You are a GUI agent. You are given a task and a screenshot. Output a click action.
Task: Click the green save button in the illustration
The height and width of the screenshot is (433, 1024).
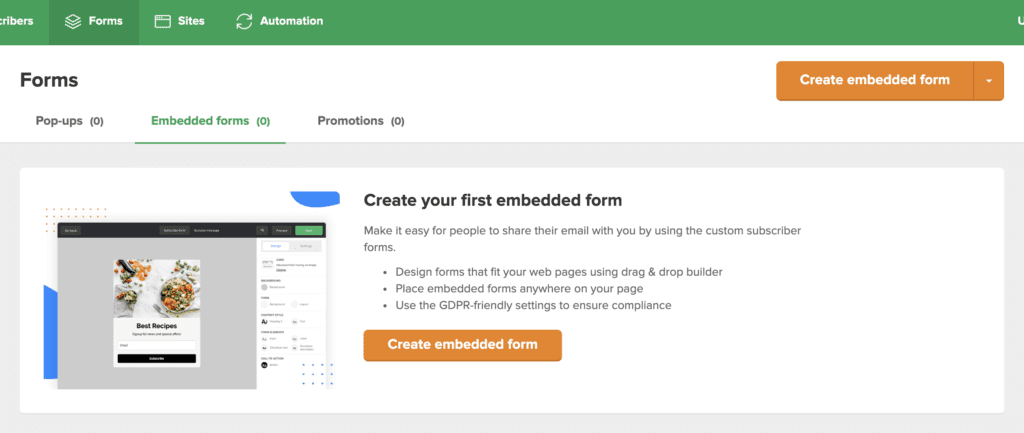[309, 231]
